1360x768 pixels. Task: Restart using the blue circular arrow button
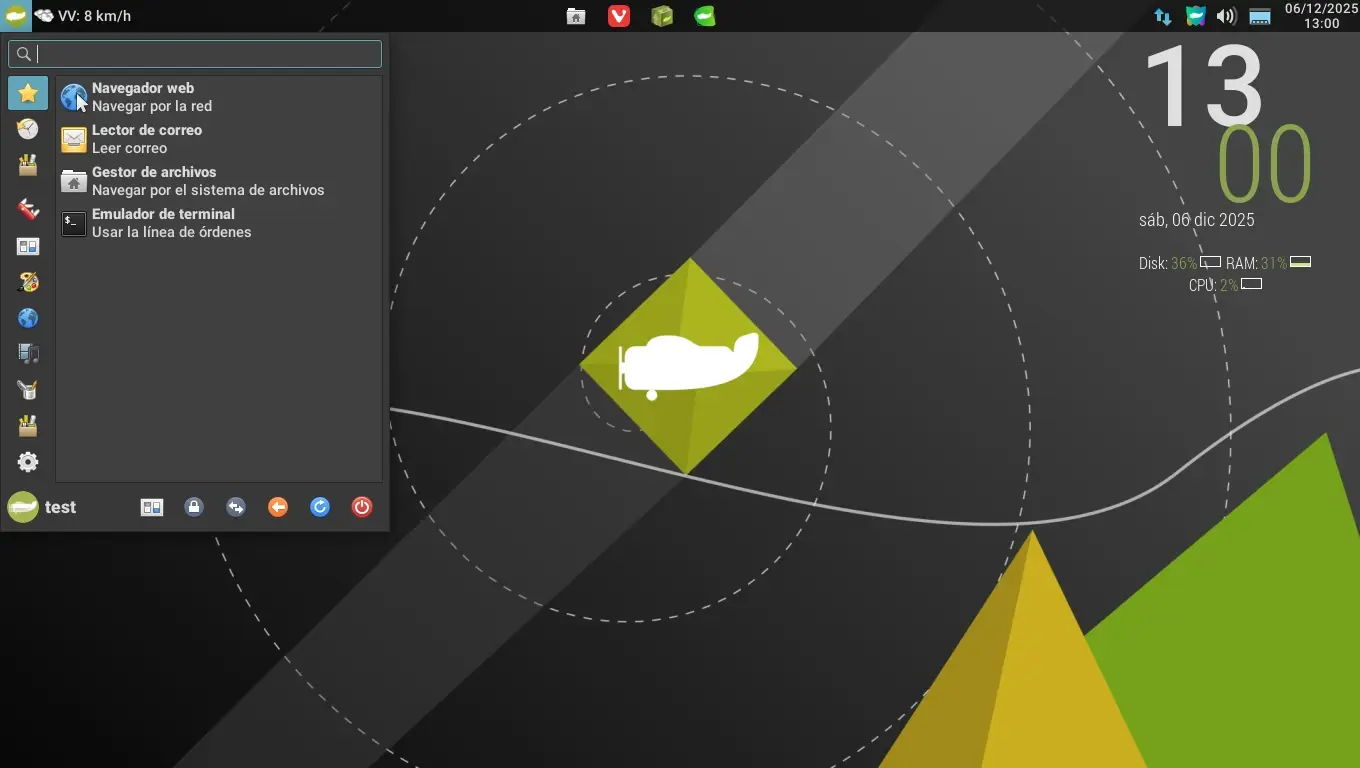pyautogui.click(x=320, y=507)
